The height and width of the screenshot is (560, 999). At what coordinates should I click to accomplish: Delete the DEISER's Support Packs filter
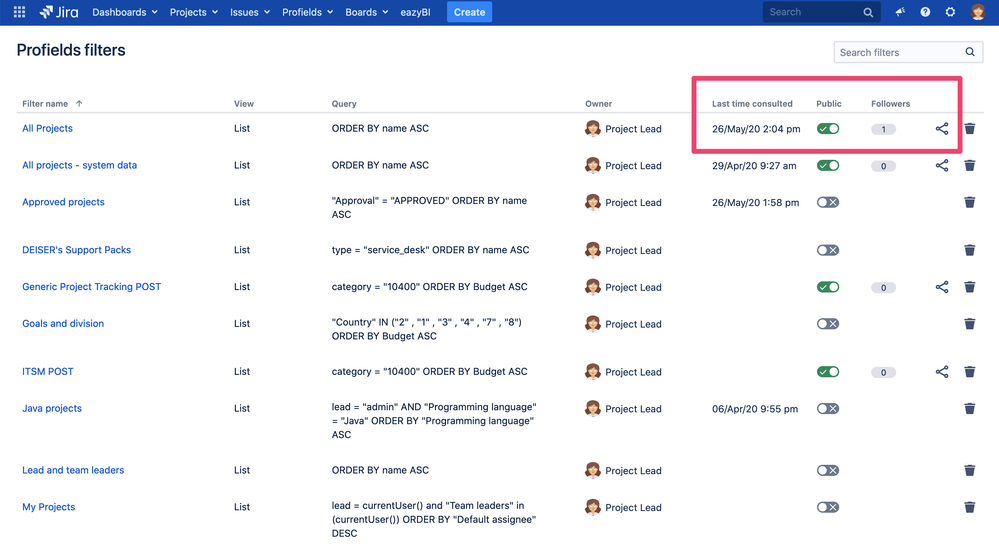pyautogui.click(x=970, y=250)
